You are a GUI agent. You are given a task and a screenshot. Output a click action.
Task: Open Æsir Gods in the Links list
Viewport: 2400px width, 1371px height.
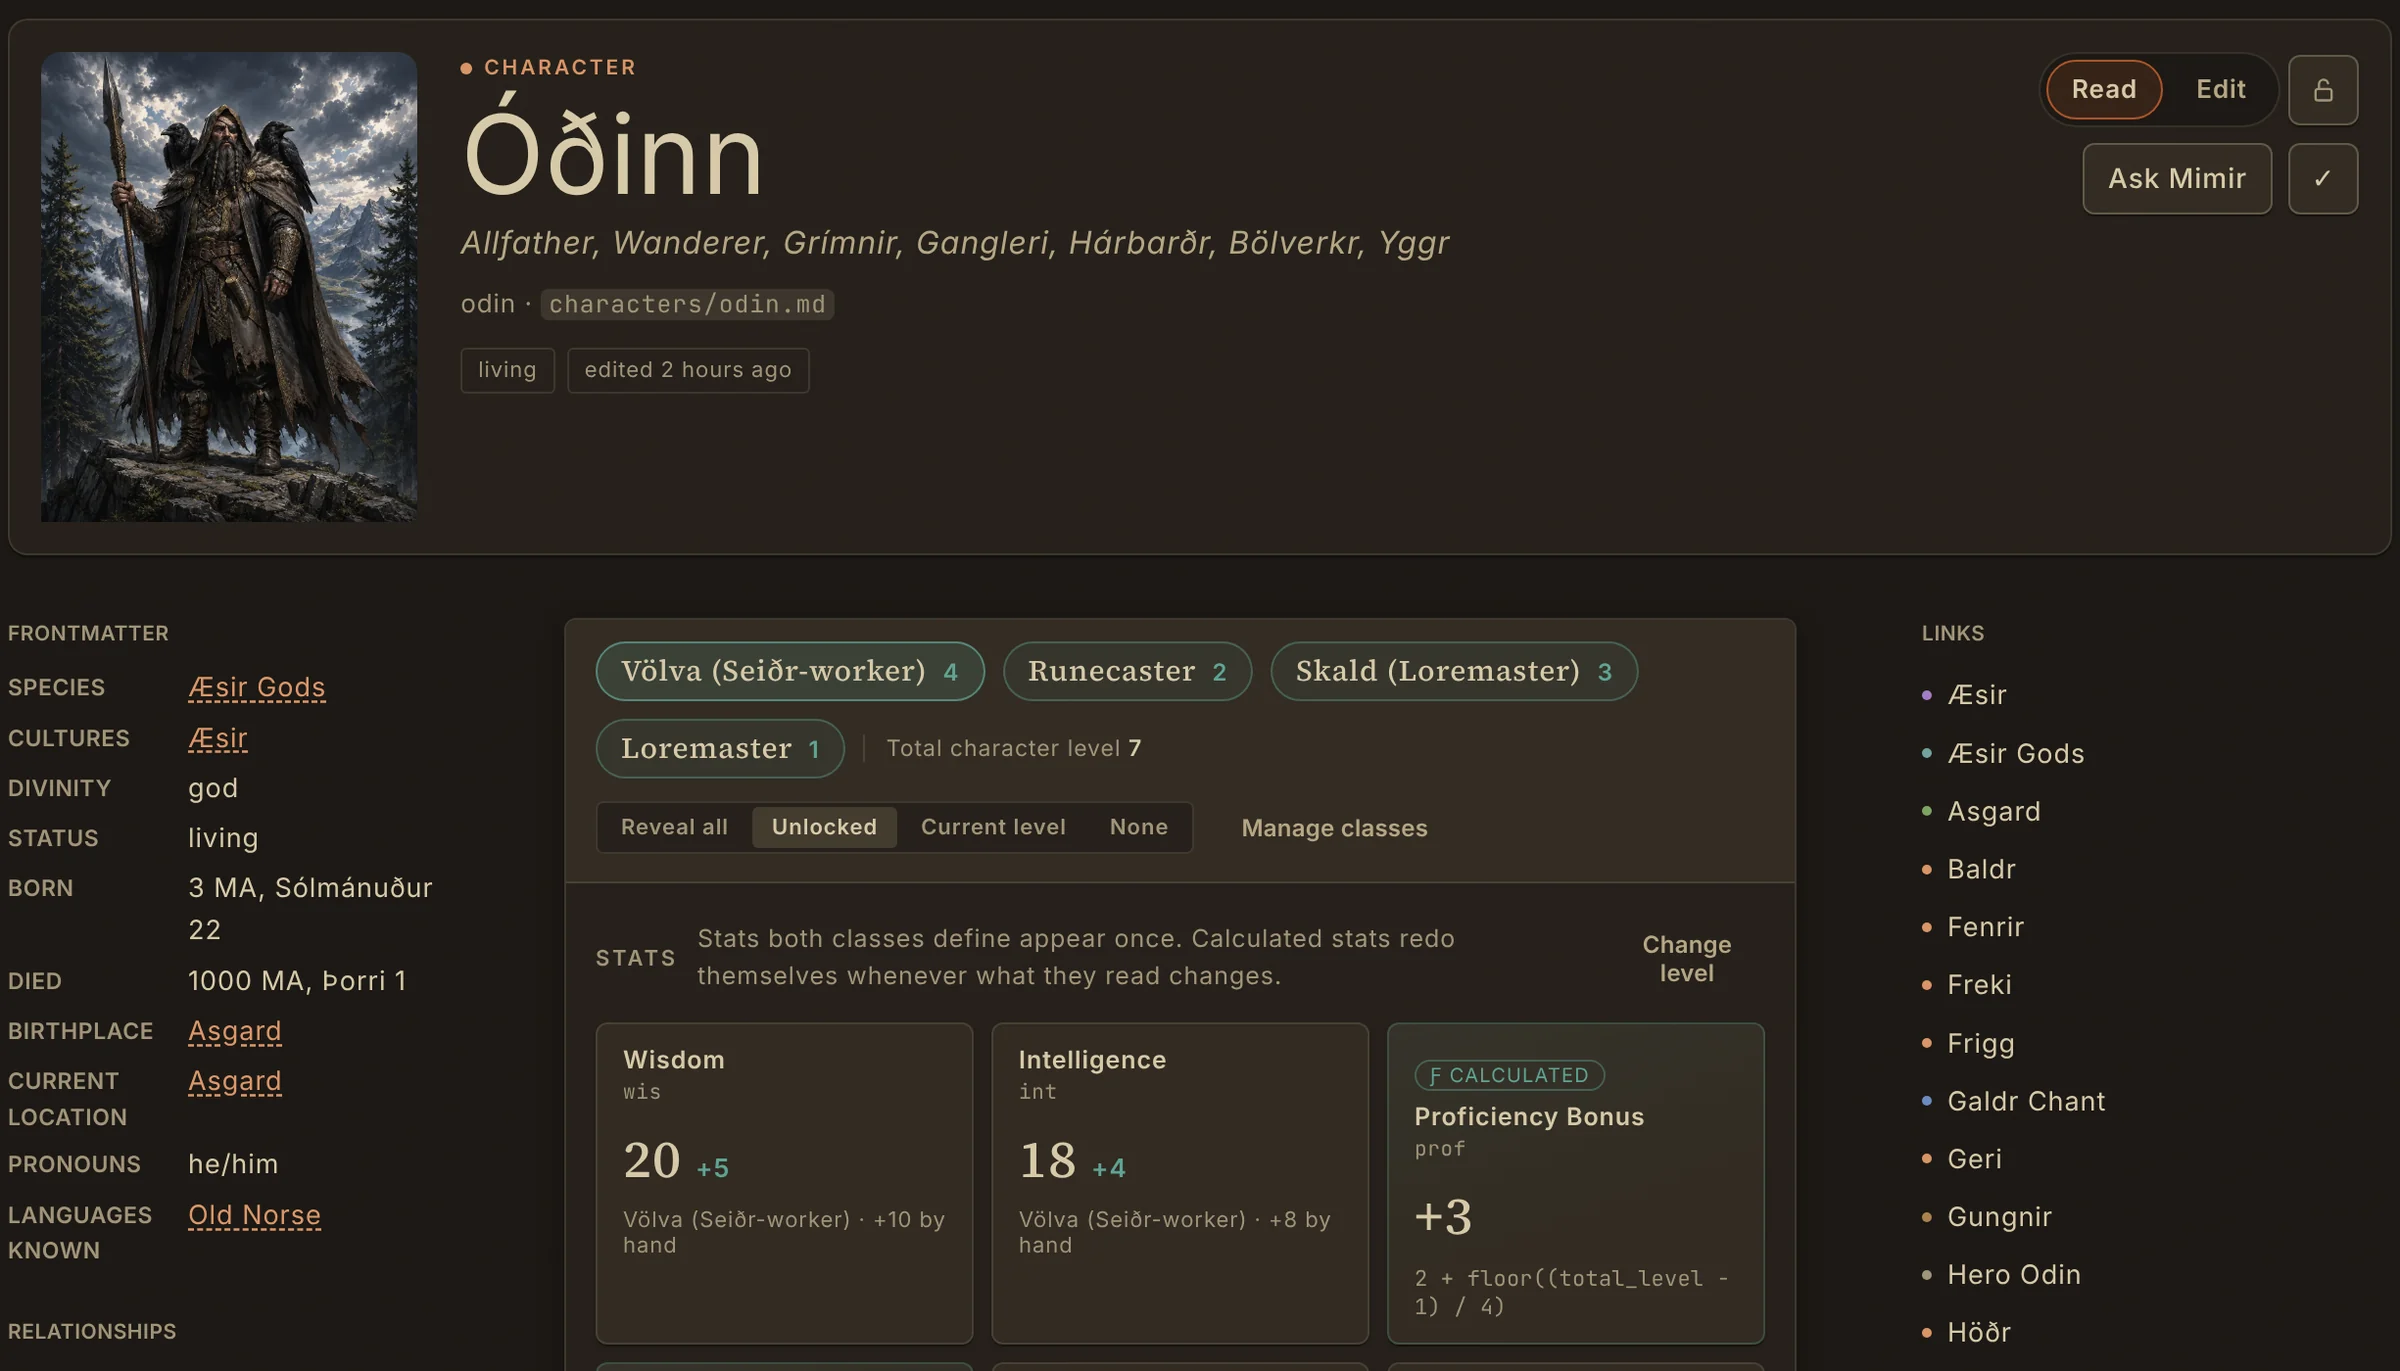click(x=2015, y=754)
